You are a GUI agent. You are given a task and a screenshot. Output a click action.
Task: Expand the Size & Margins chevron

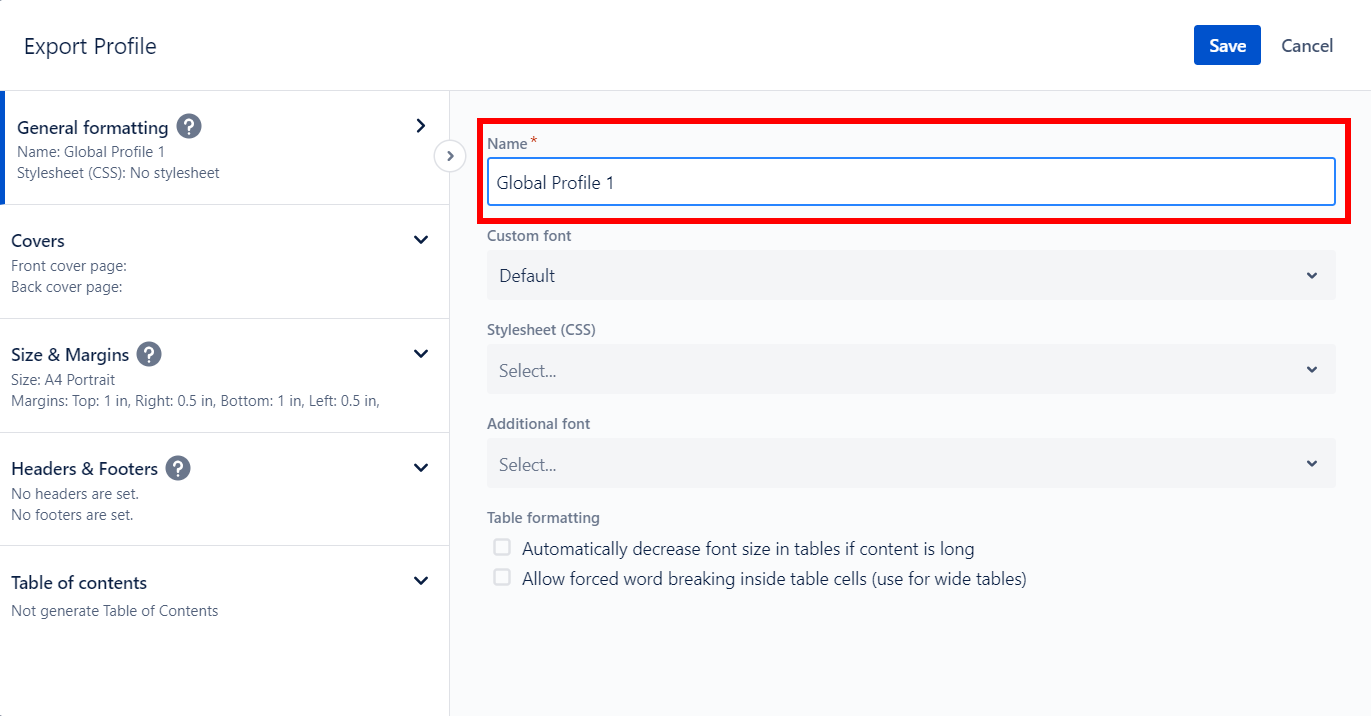pos(421,354)
